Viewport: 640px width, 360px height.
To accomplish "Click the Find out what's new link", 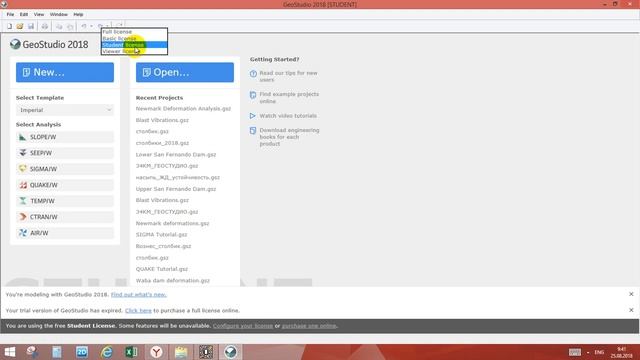I will click(139, 294).
